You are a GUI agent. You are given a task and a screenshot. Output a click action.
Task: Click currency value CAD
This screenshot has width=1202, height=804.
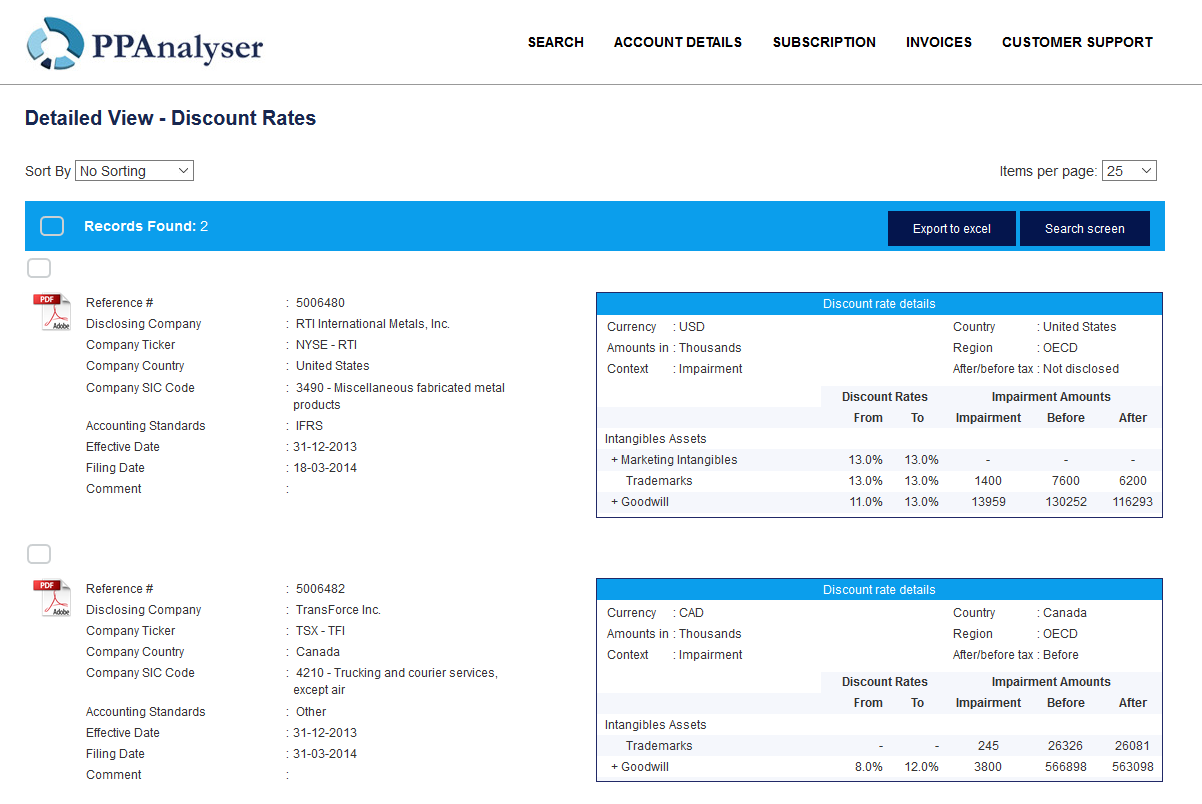[692, 613]
